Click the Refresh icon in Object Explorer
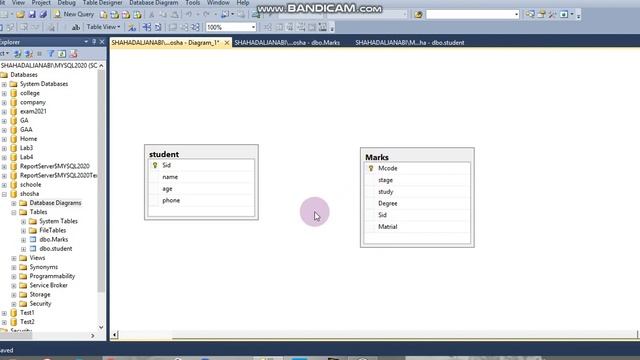This screenshot has width=640, height=360. [62, 53]
